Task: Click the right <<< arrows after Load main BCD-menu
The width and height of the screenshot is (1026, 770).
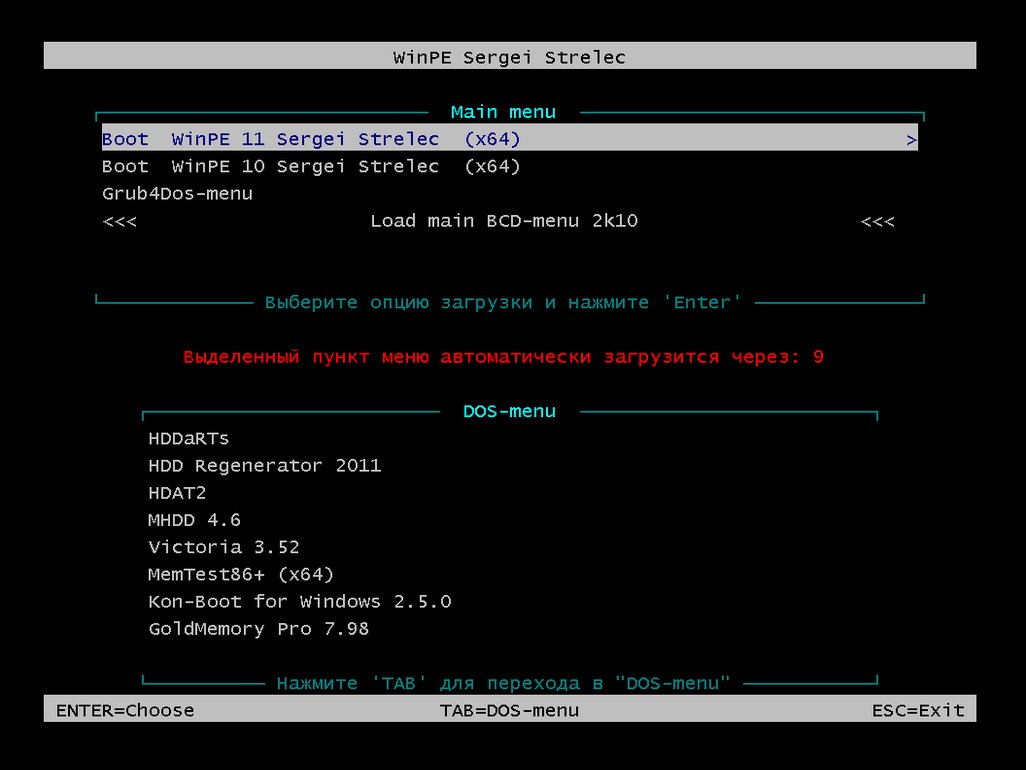Action: [x=877, y=221]
